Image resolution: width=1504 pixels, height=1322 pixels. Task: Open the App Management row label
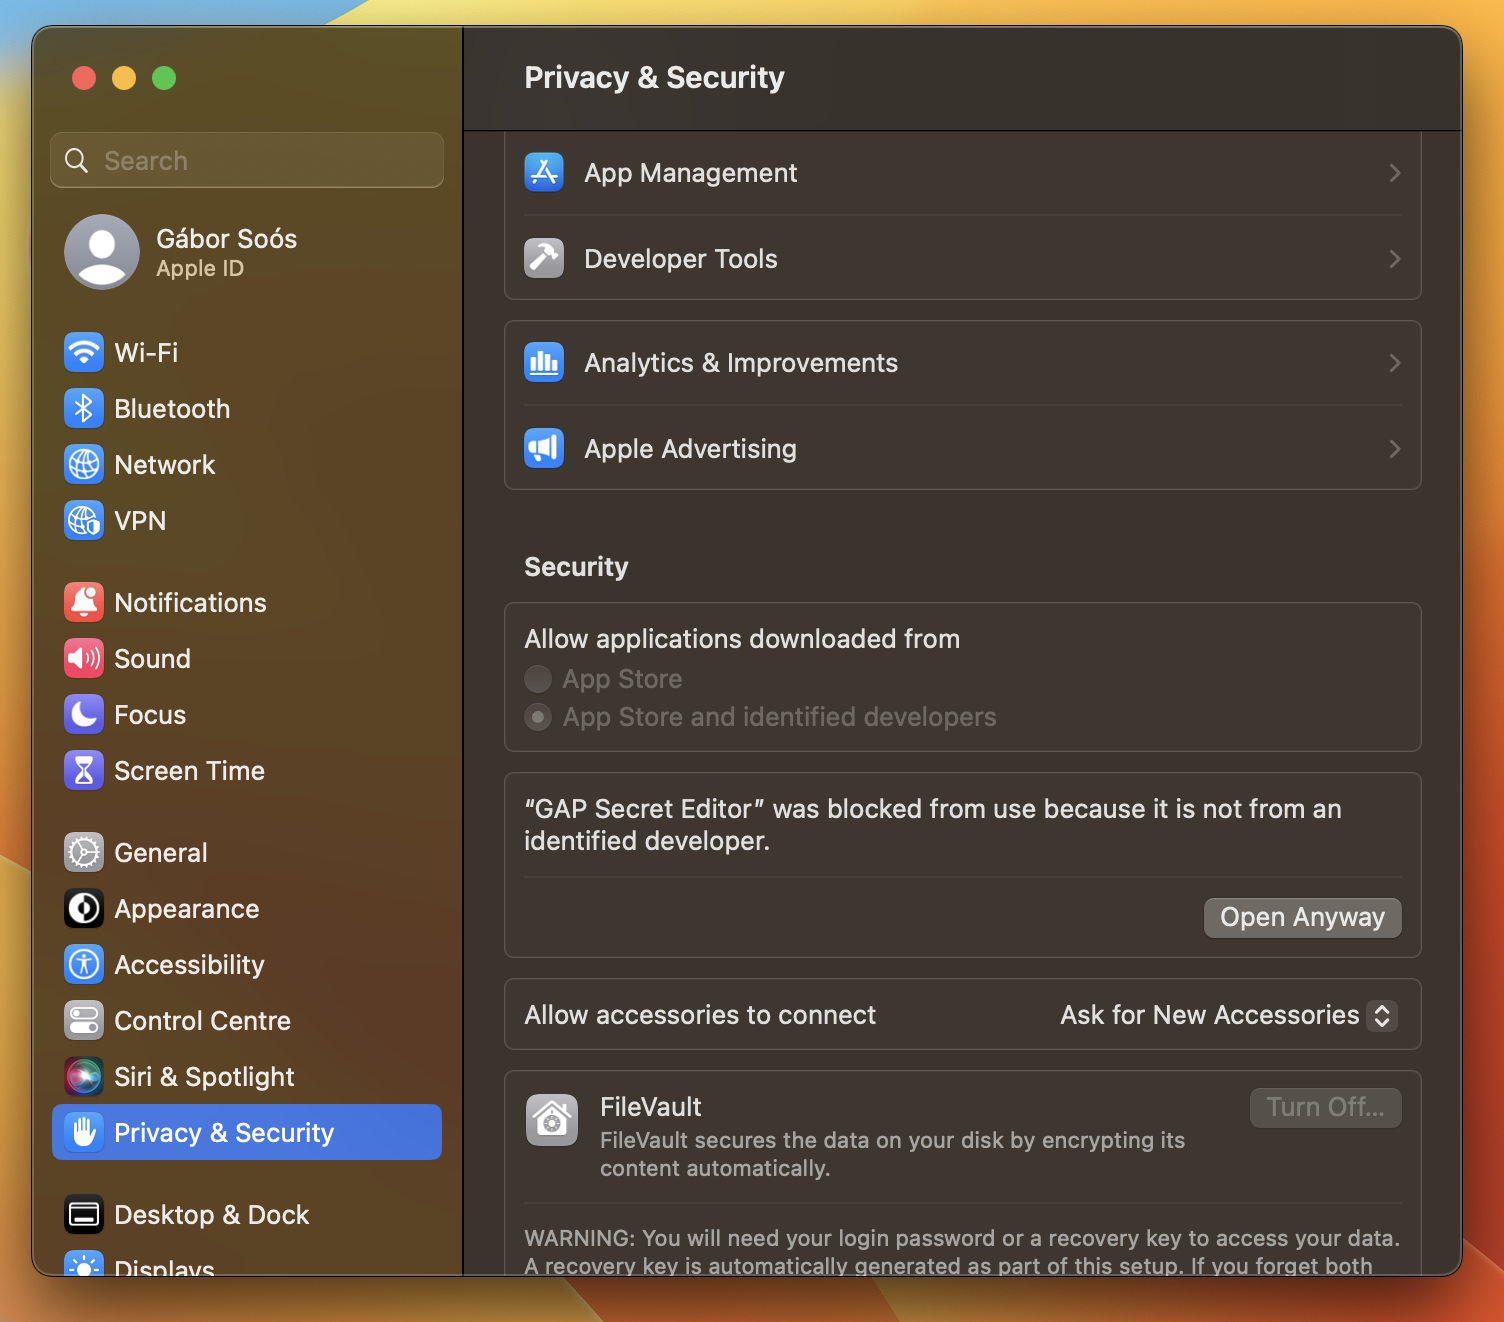click(x=690, y=173)
